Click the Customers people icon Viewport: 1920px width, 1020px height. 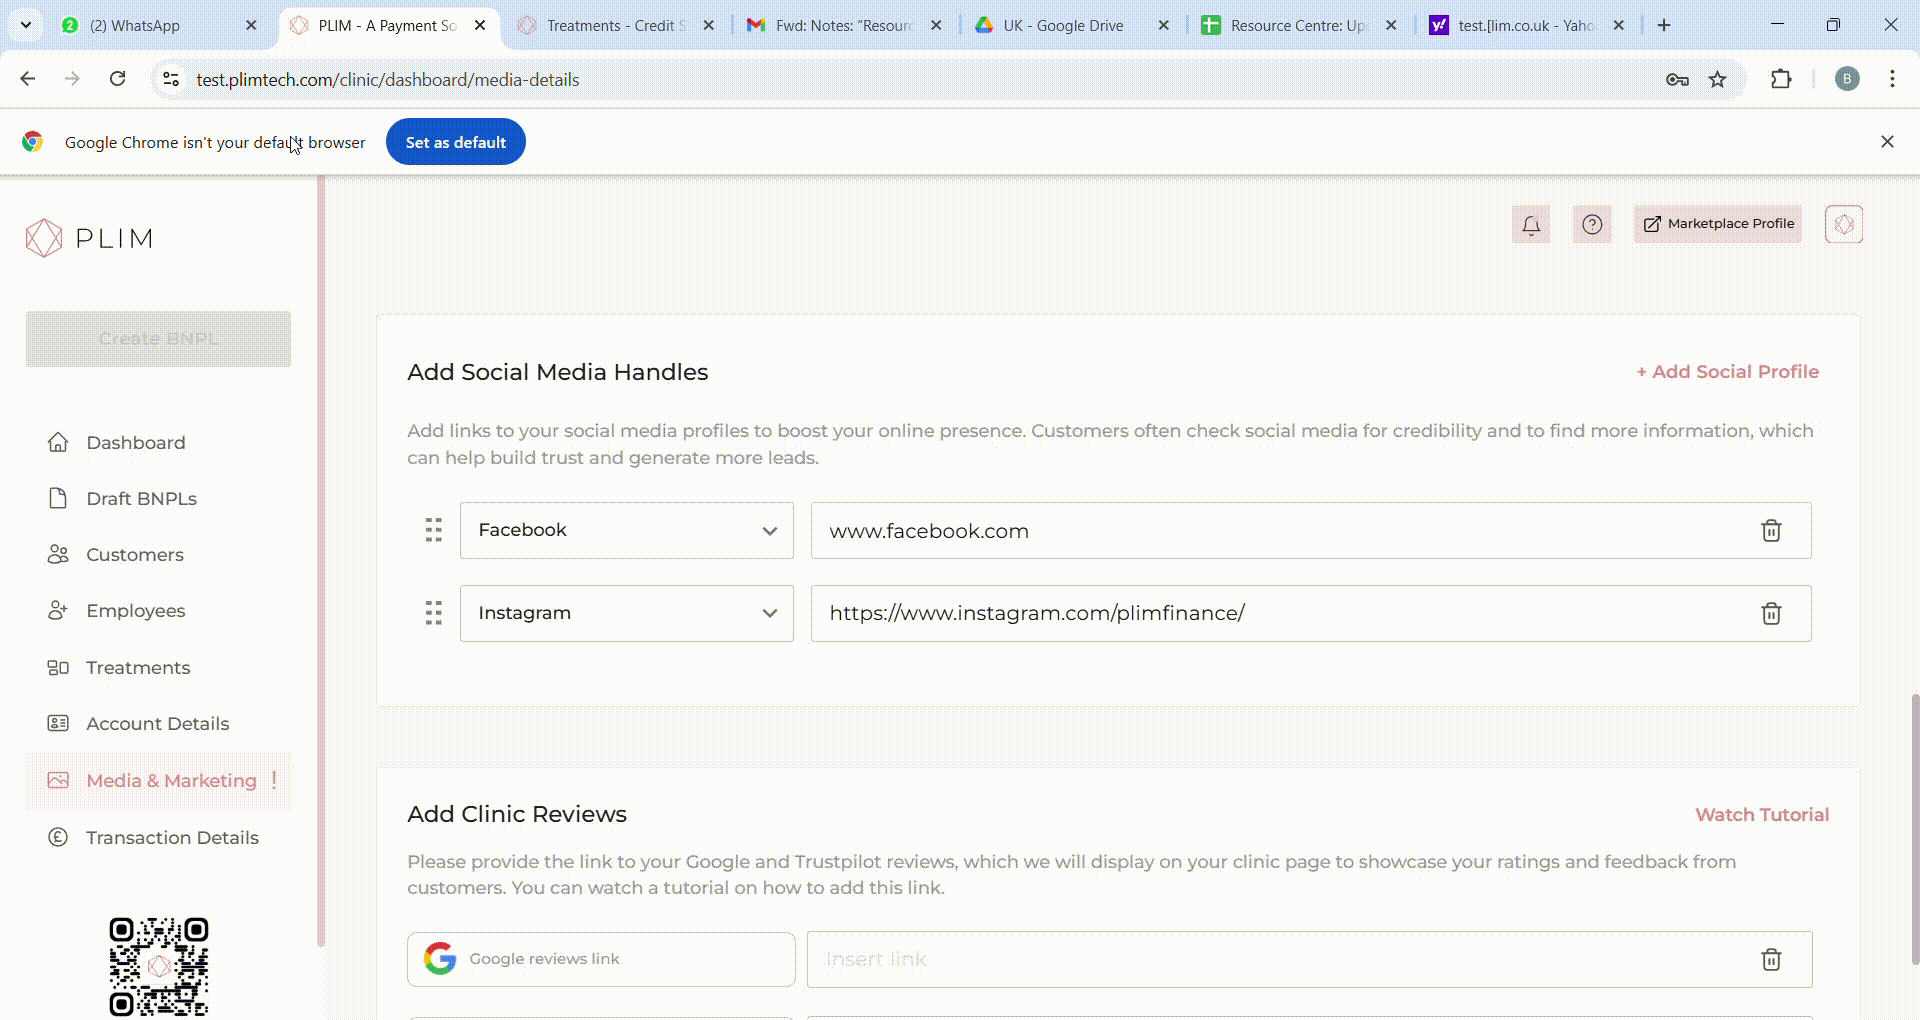pos(58,554)
